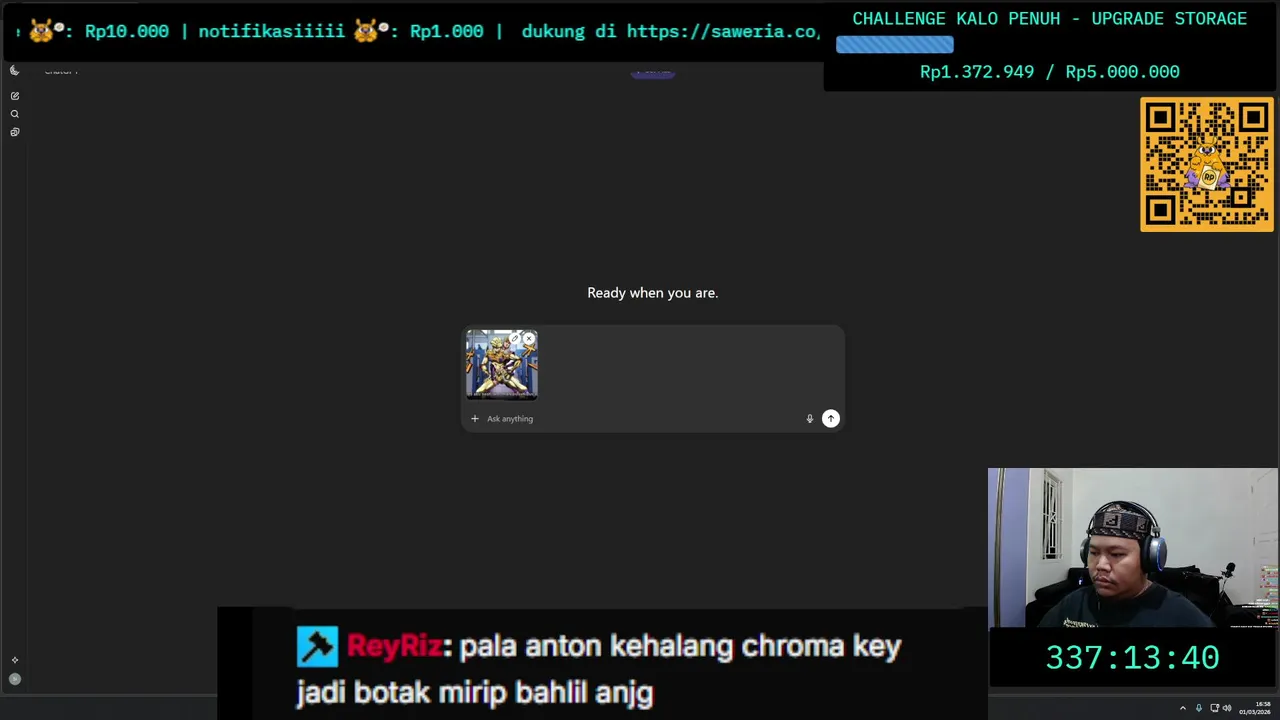1280x720 pixels.
Task: Click the microphone icon in the system tray
Action: pyautogui.click(x=1199, y=708)
